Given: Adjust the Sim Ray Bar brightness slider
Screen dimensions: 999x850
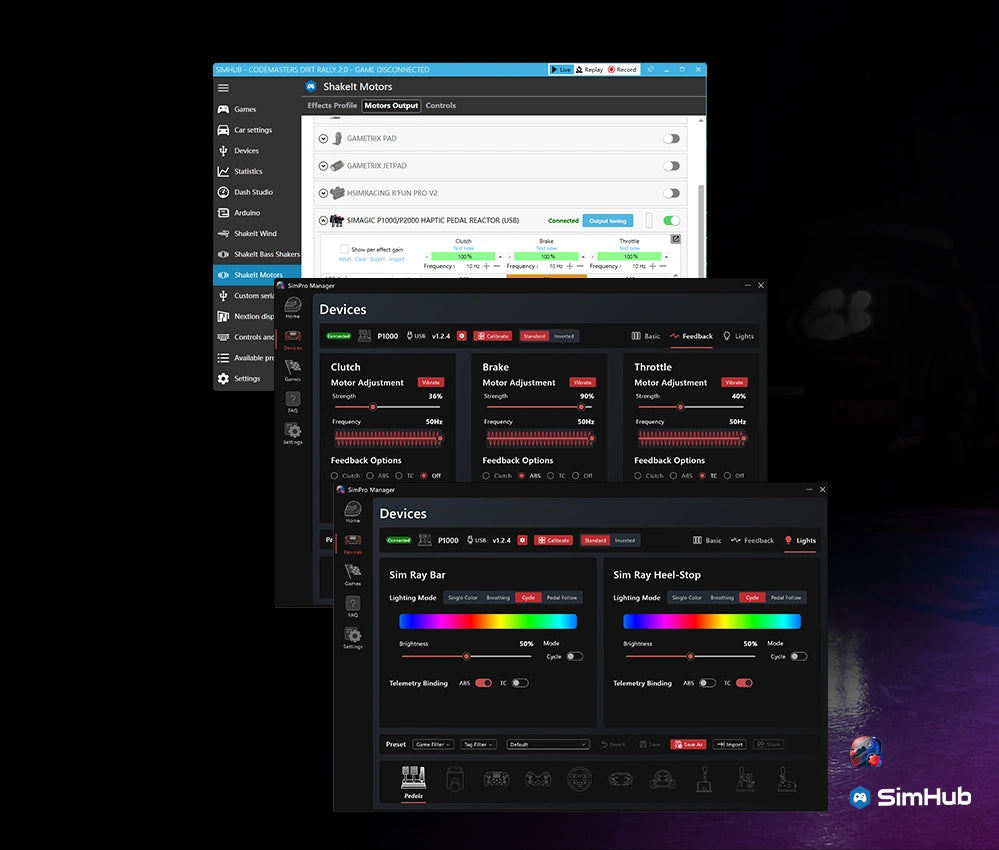Looking at the screenshot, I should (x=465, y=656).
